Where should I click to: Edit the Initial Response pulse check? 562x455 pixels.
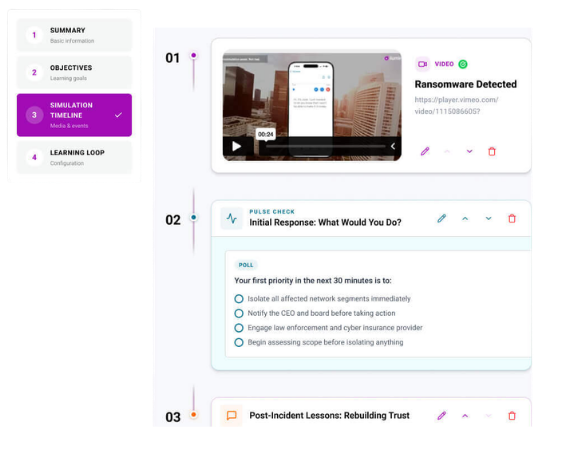[442, 218]
